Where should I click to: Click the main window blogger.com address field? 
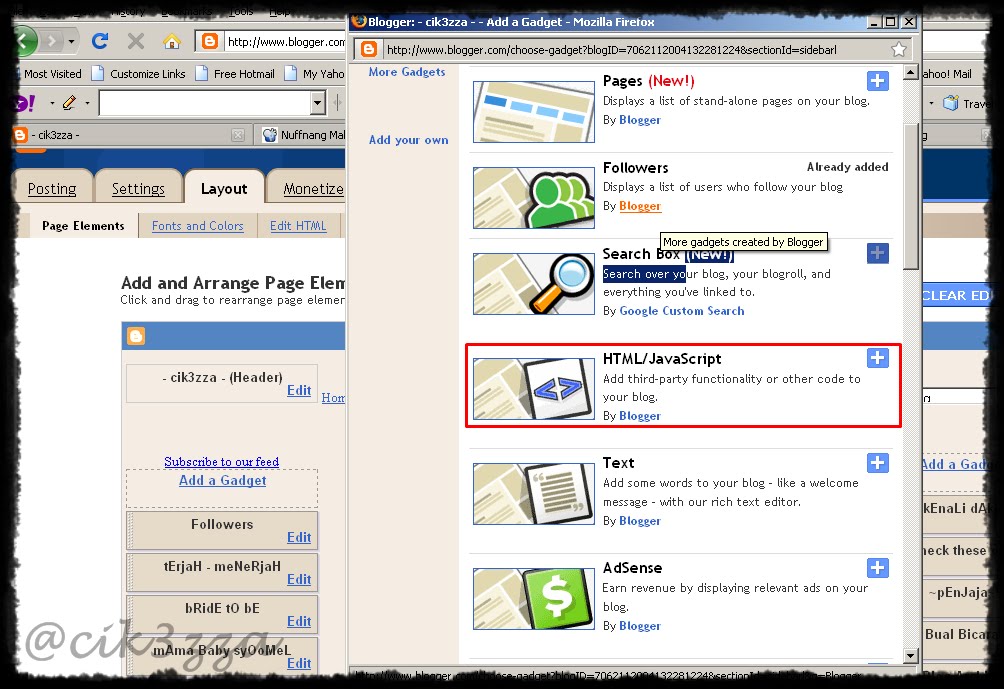pyautogui.click(x=286, y=42)
